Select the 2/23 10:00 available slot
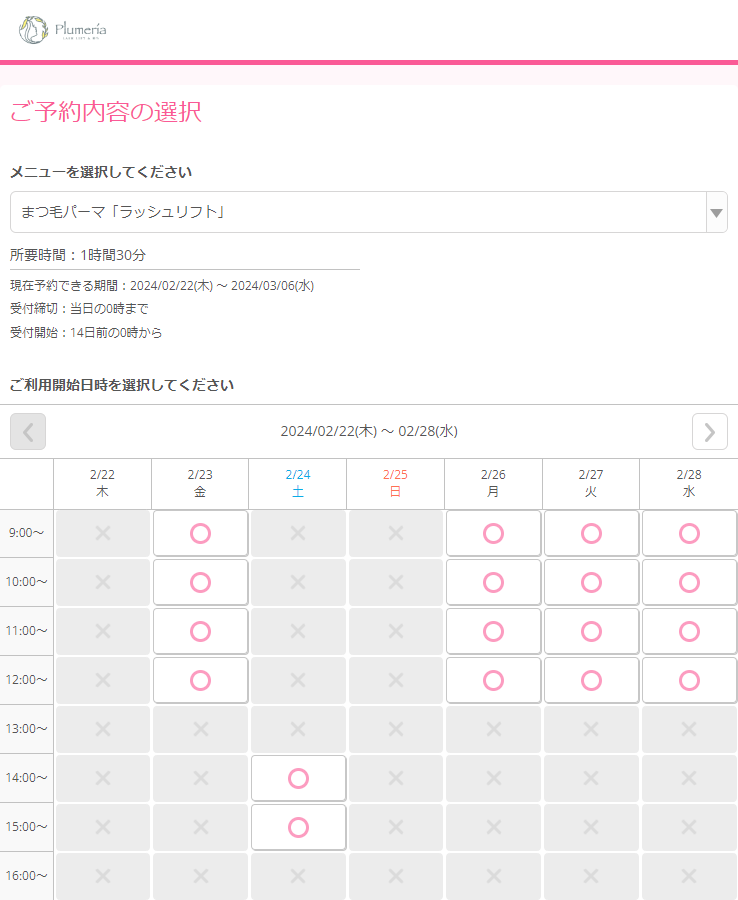The height and width of the screenshot is (900, 738). pos(200,582)
